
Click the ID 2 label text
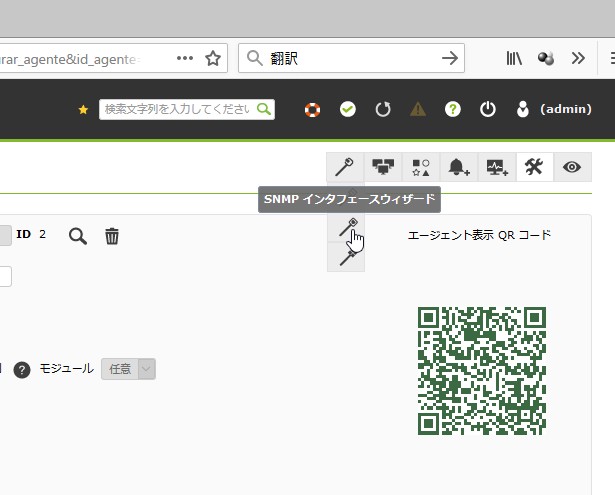[x=31, y=234]
